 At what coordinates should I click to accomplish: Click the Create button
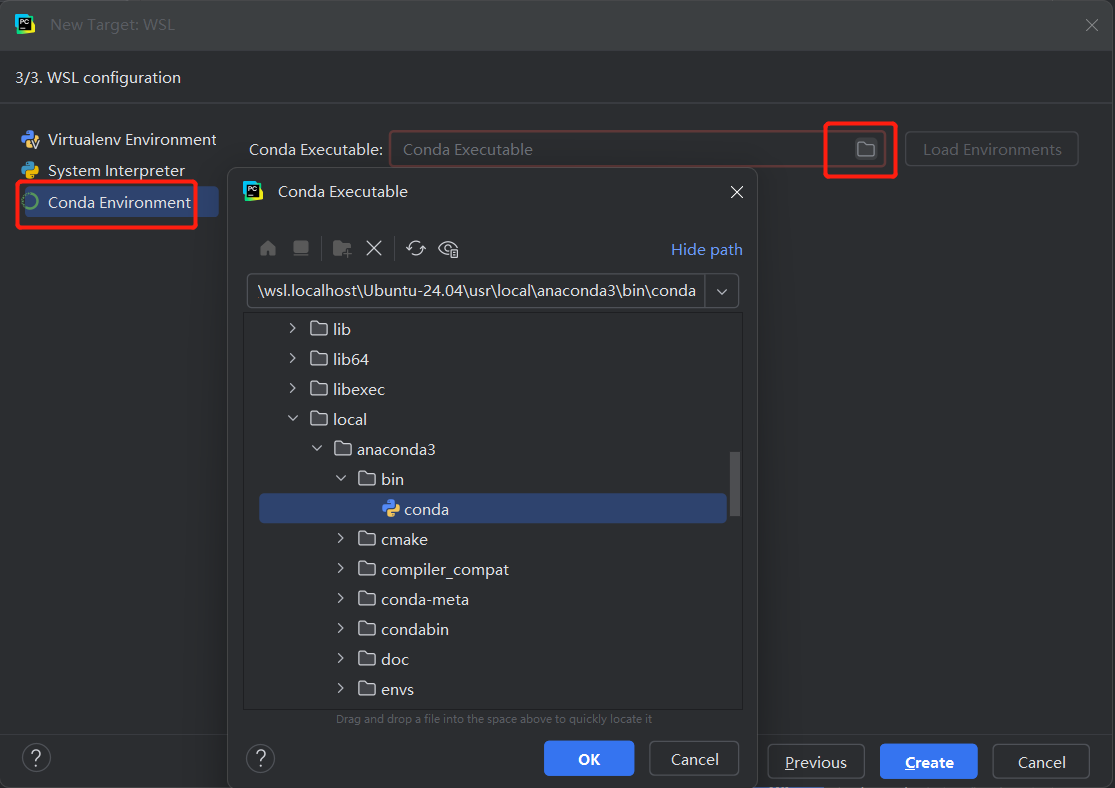coord(929,762)
